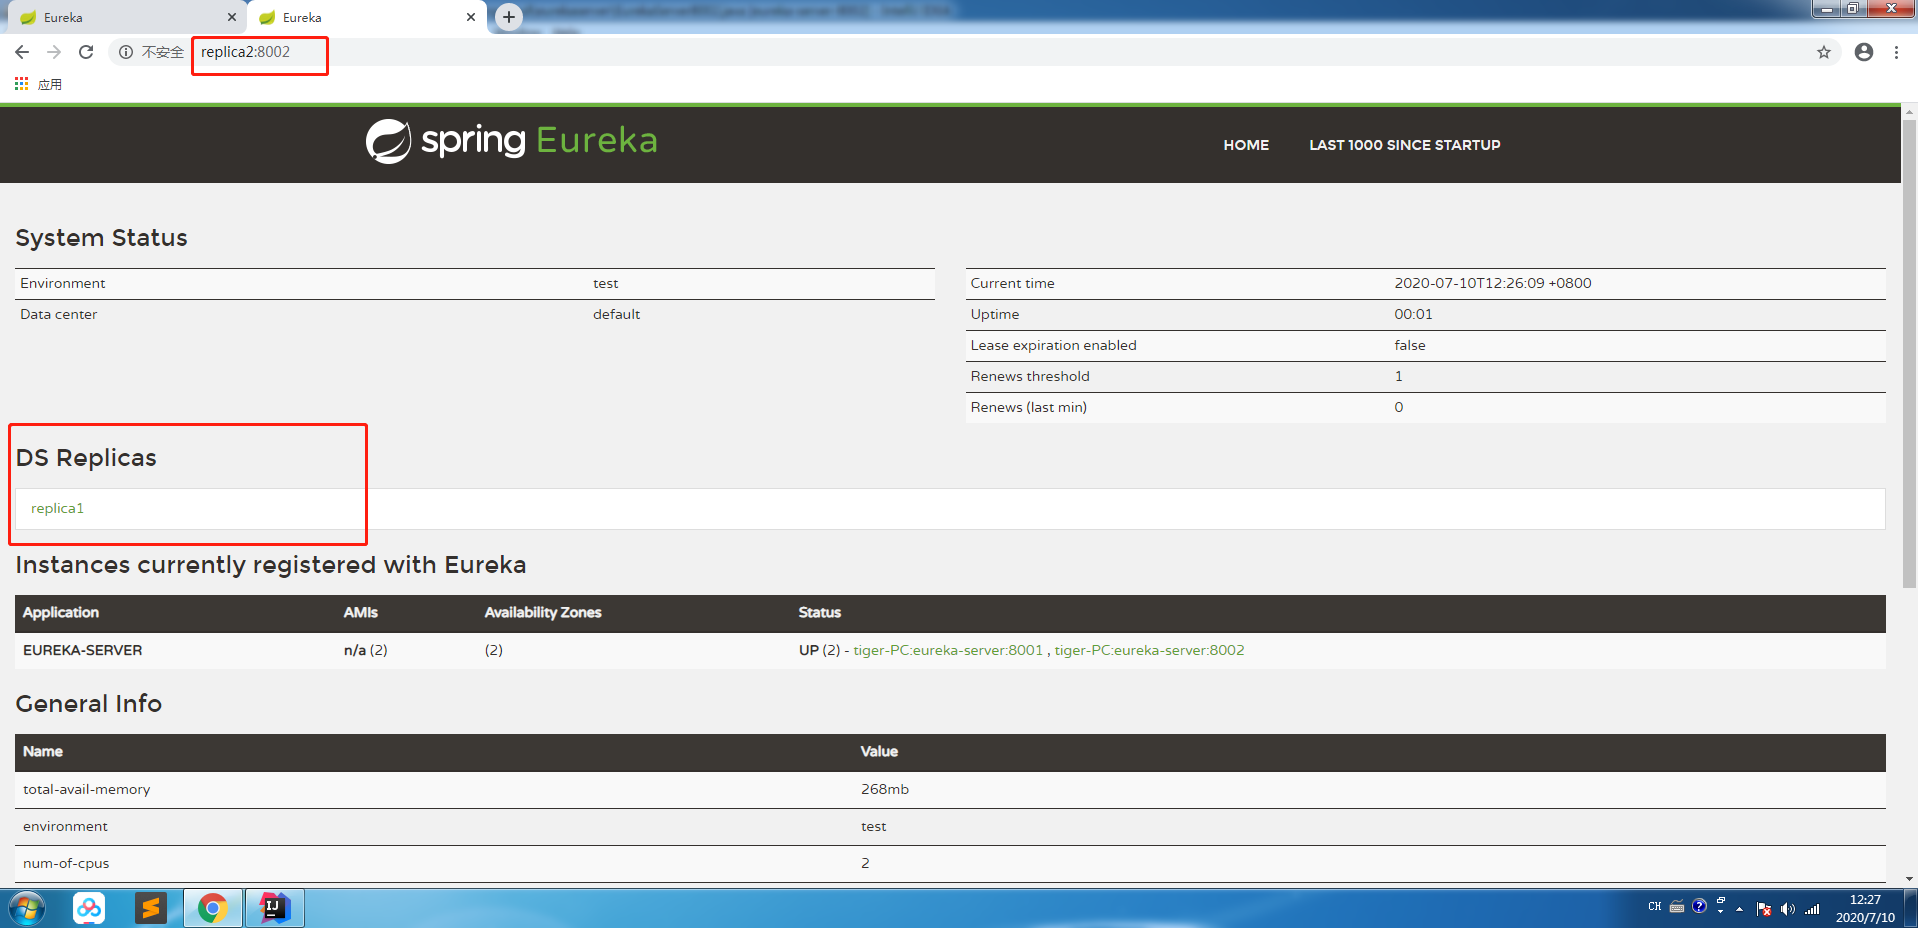Open tiger-PC:eureka-server:8001 instance link

[x=948, y=650]
